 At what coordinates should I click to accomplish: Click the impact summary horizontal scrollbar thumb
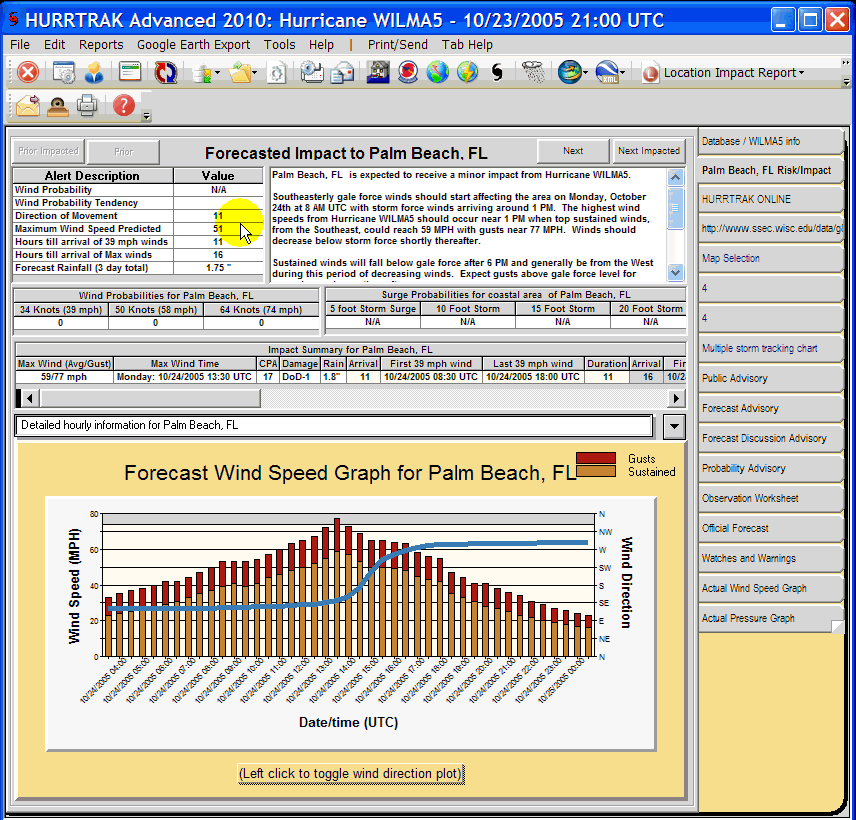pyautogui.click(x=150, y=399)
